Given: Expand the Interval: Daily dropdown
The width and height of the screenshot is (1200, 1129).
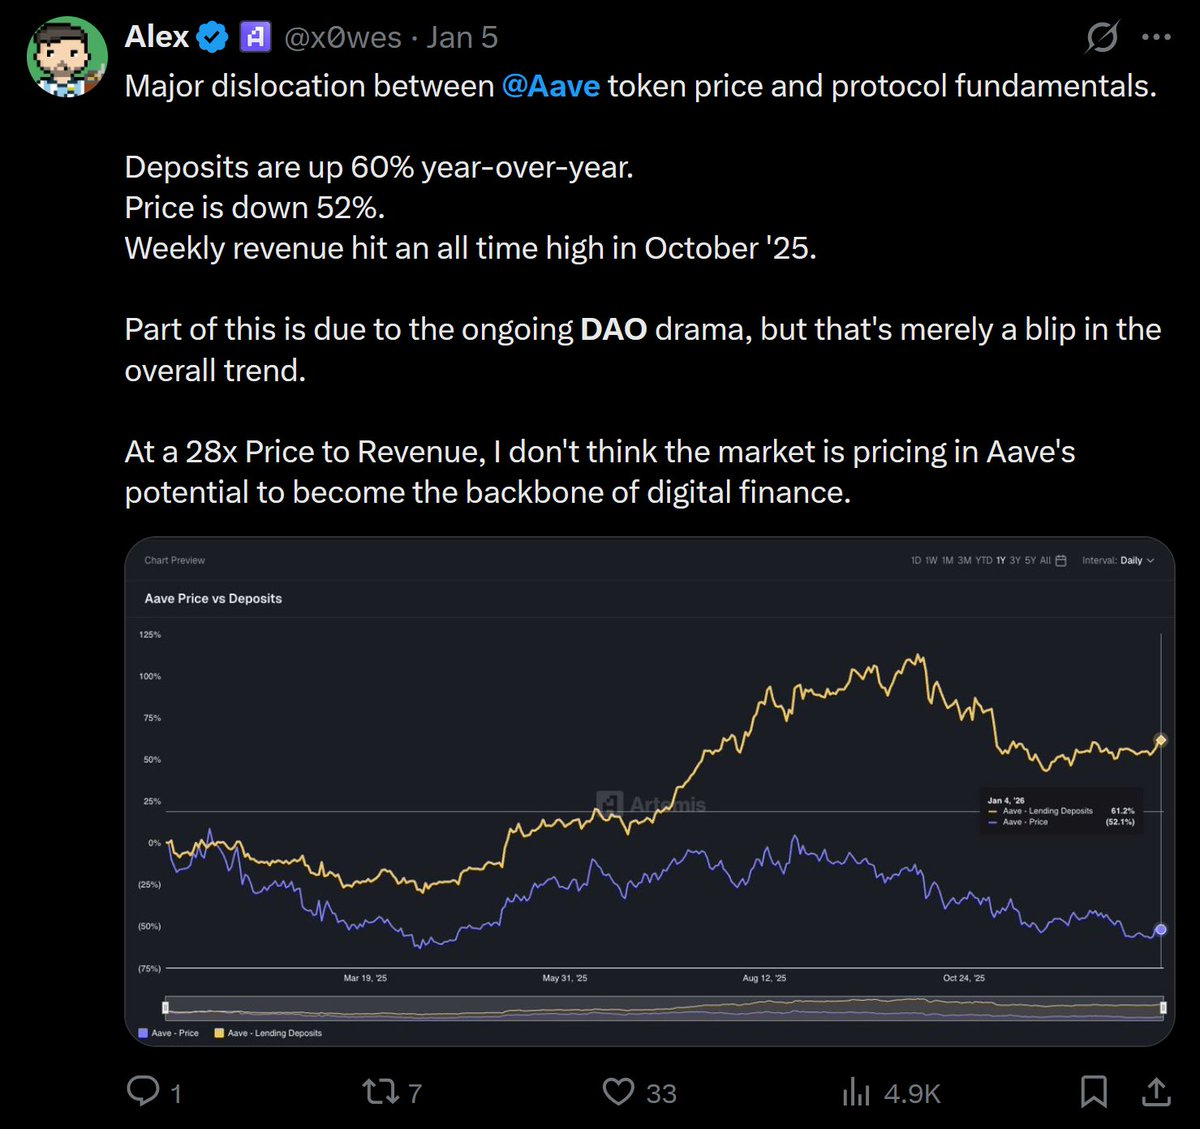Looking at the screenshot, I should tap(1118, 561).
